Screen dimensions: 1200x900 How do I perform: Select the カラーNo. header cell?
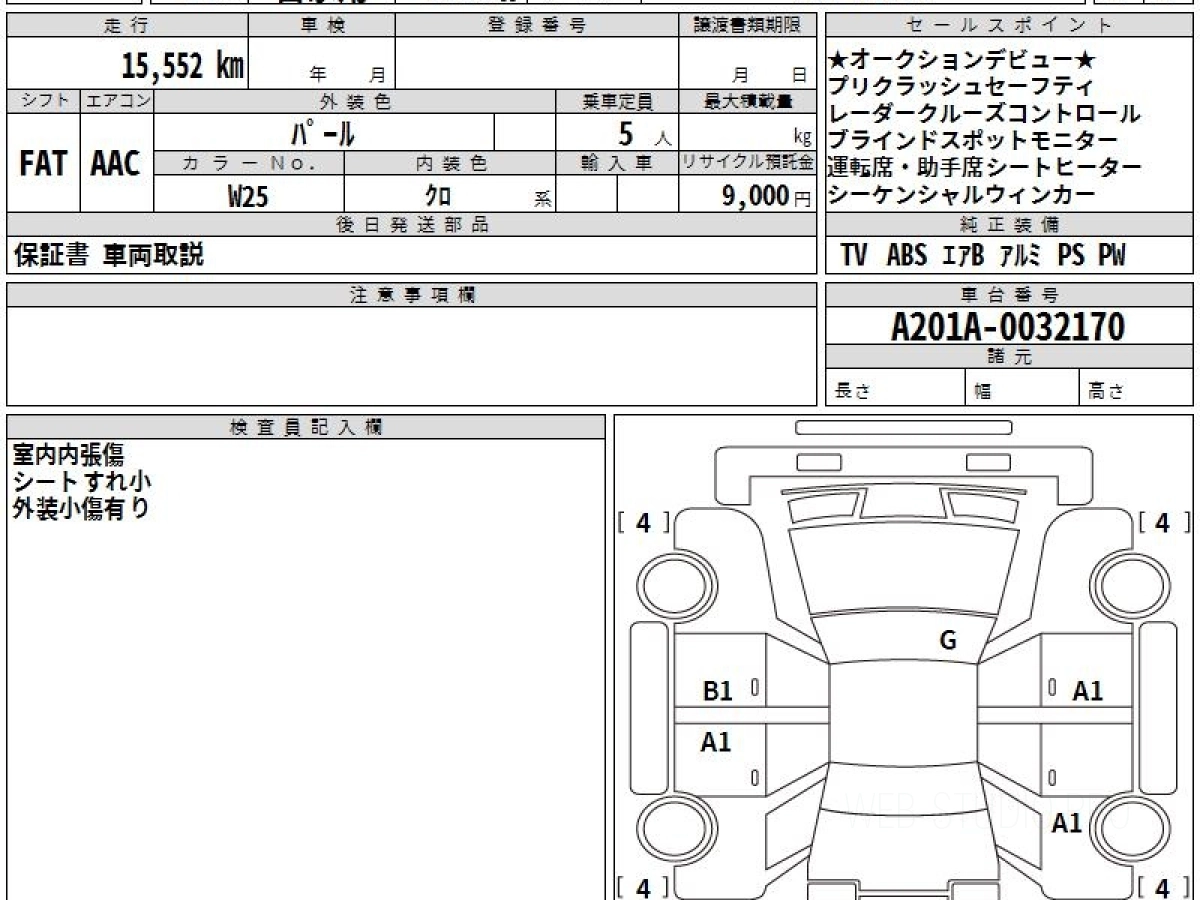(x=250, y=163)
